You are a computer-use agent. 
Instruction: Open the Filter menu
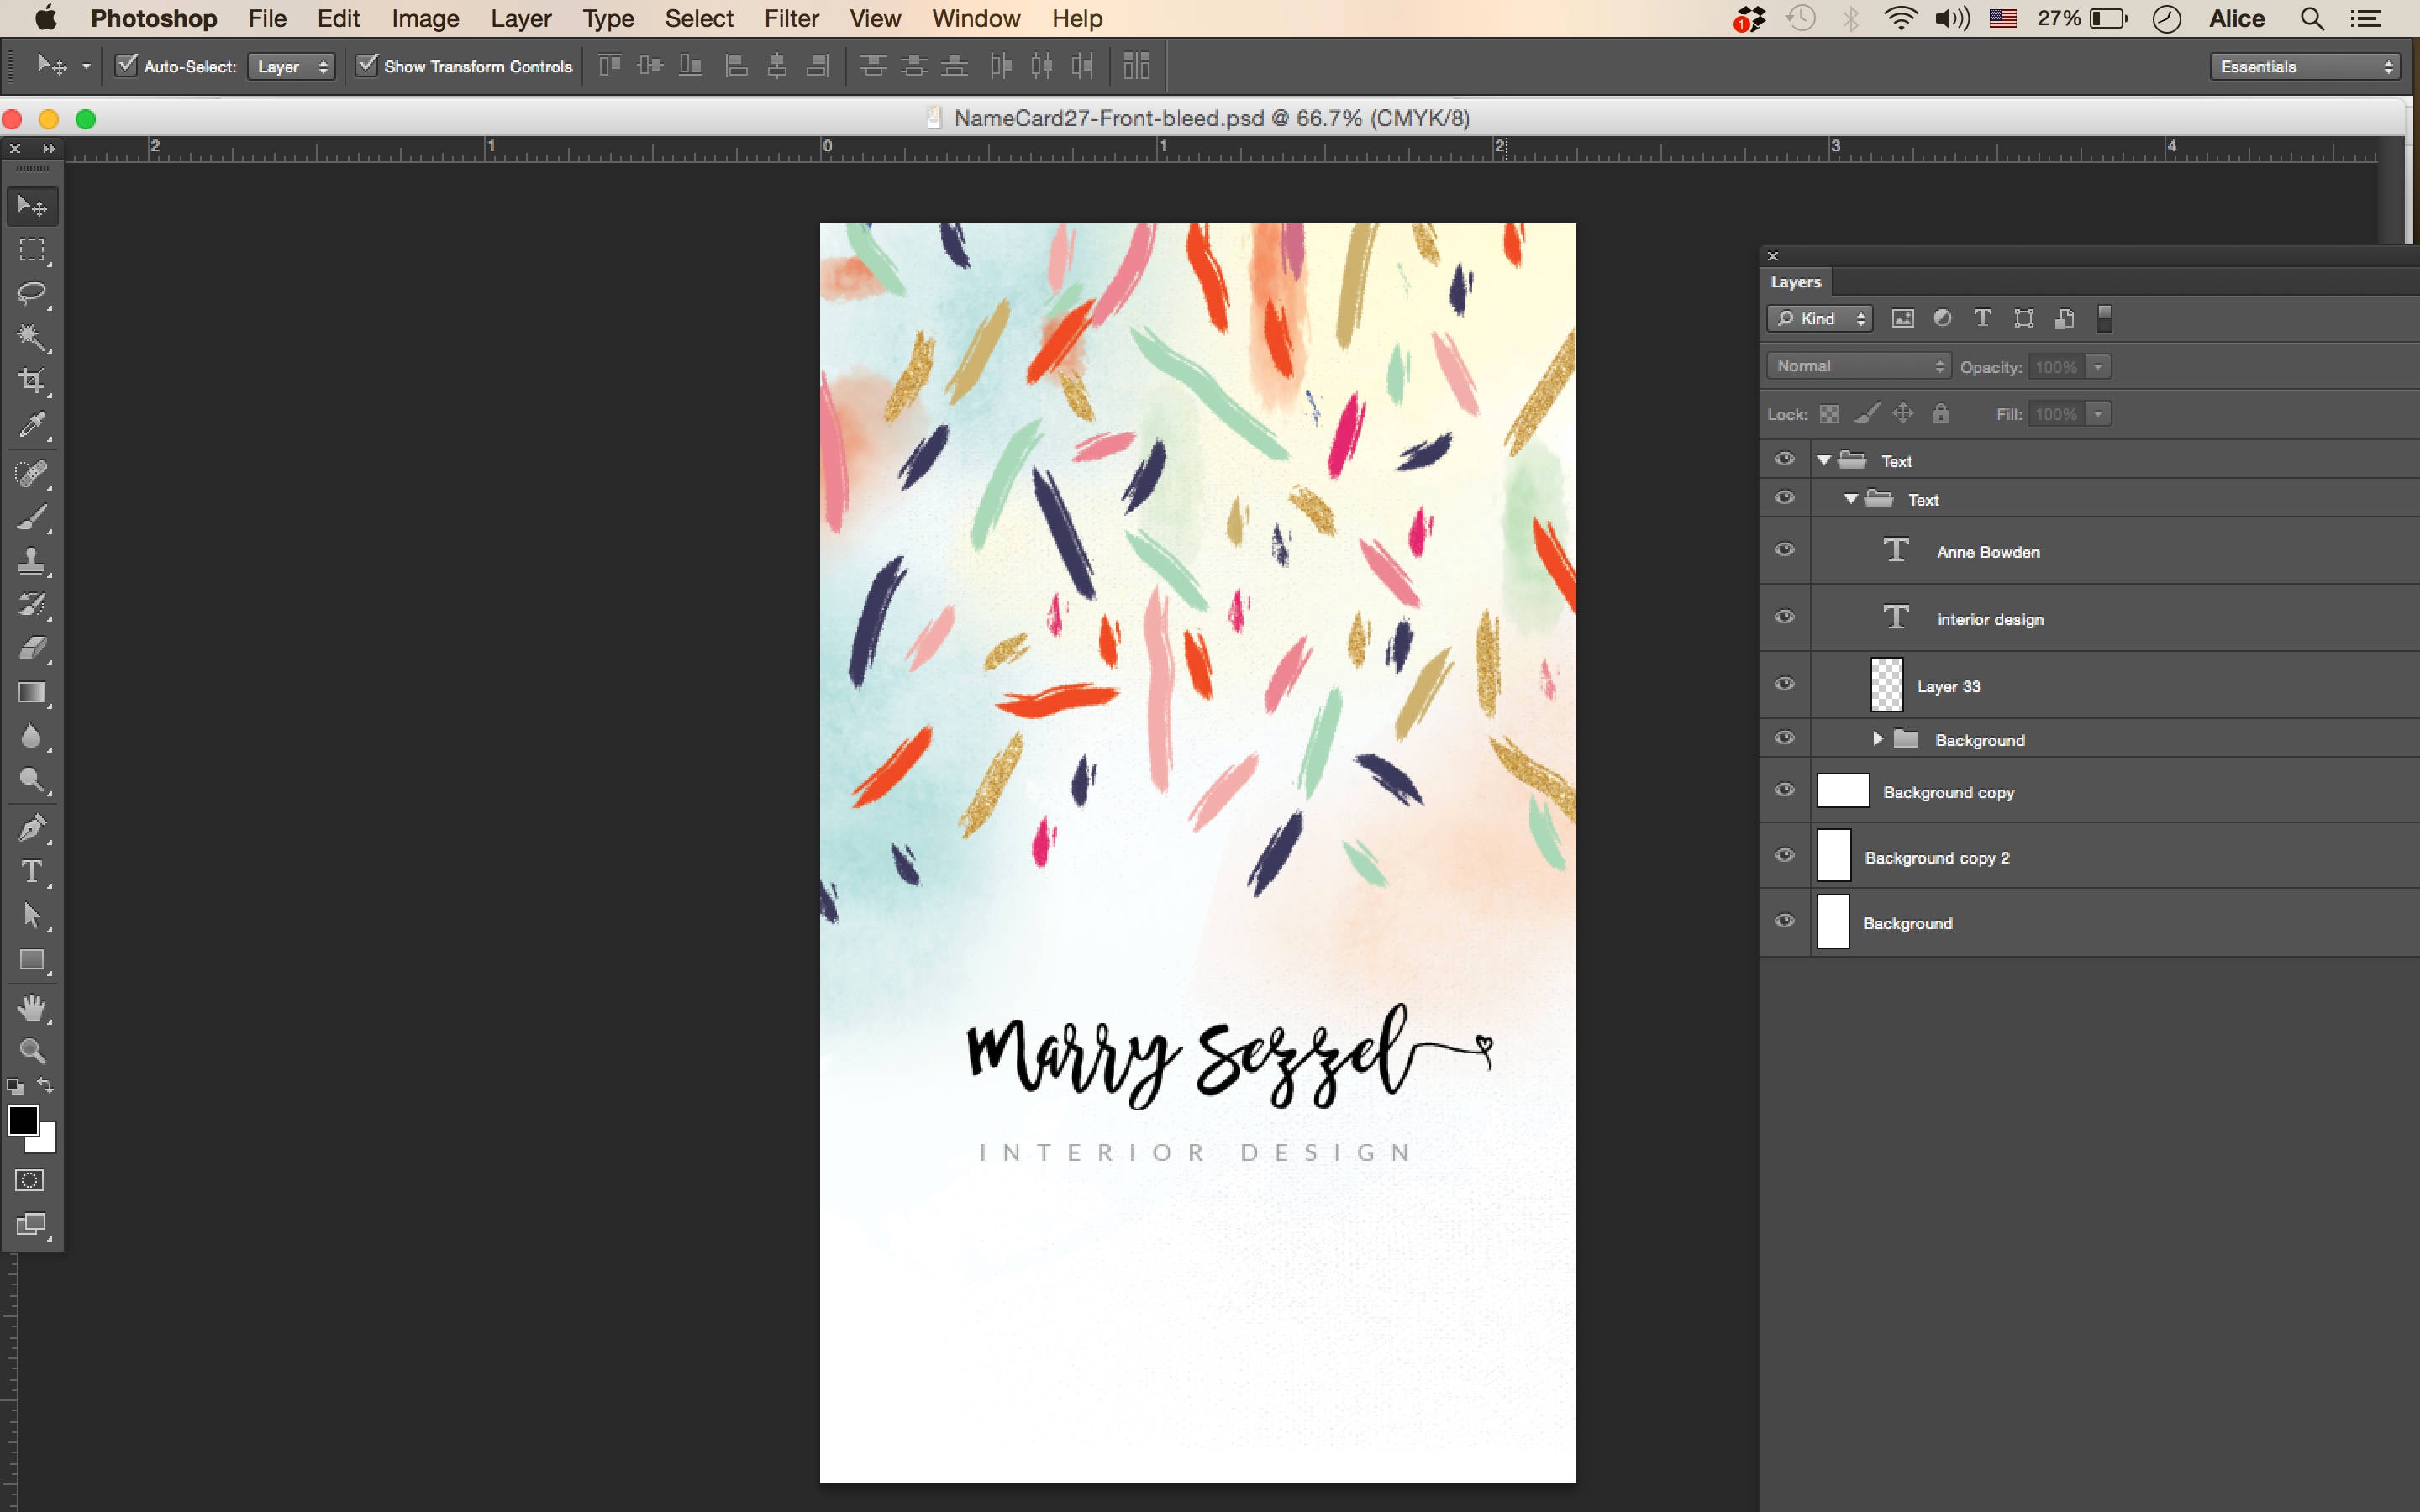tap(791, 18)
